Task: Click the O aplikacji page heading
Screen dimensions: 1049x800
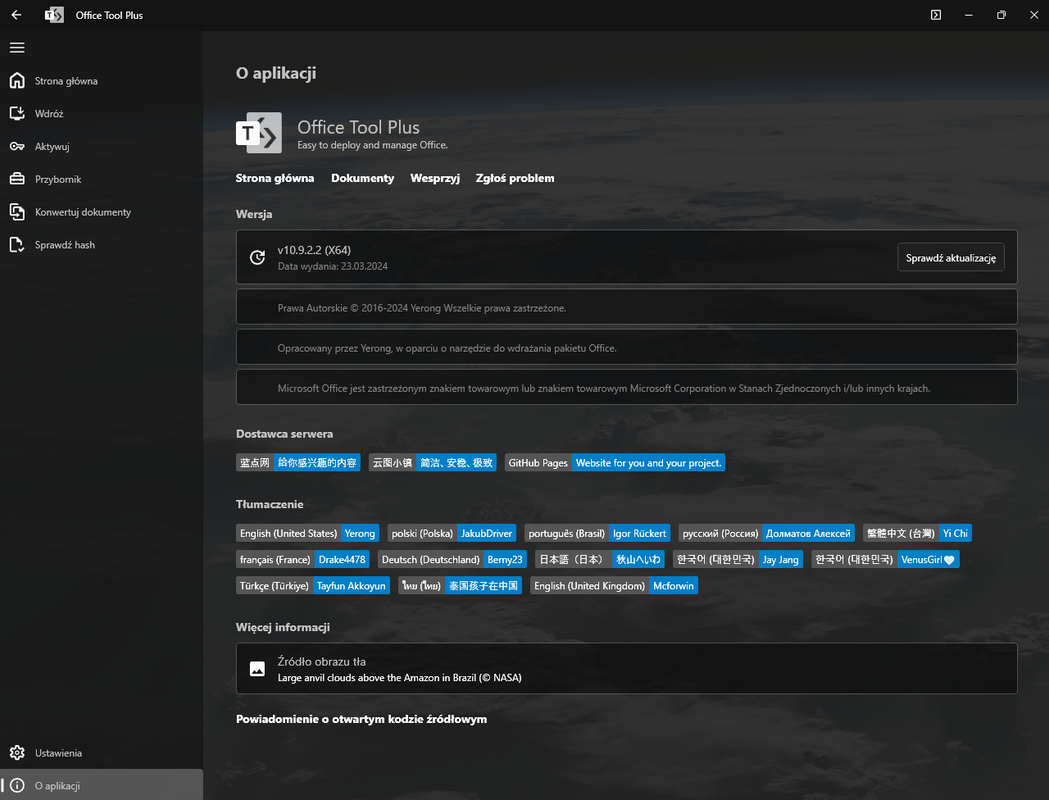Action: 276,73
